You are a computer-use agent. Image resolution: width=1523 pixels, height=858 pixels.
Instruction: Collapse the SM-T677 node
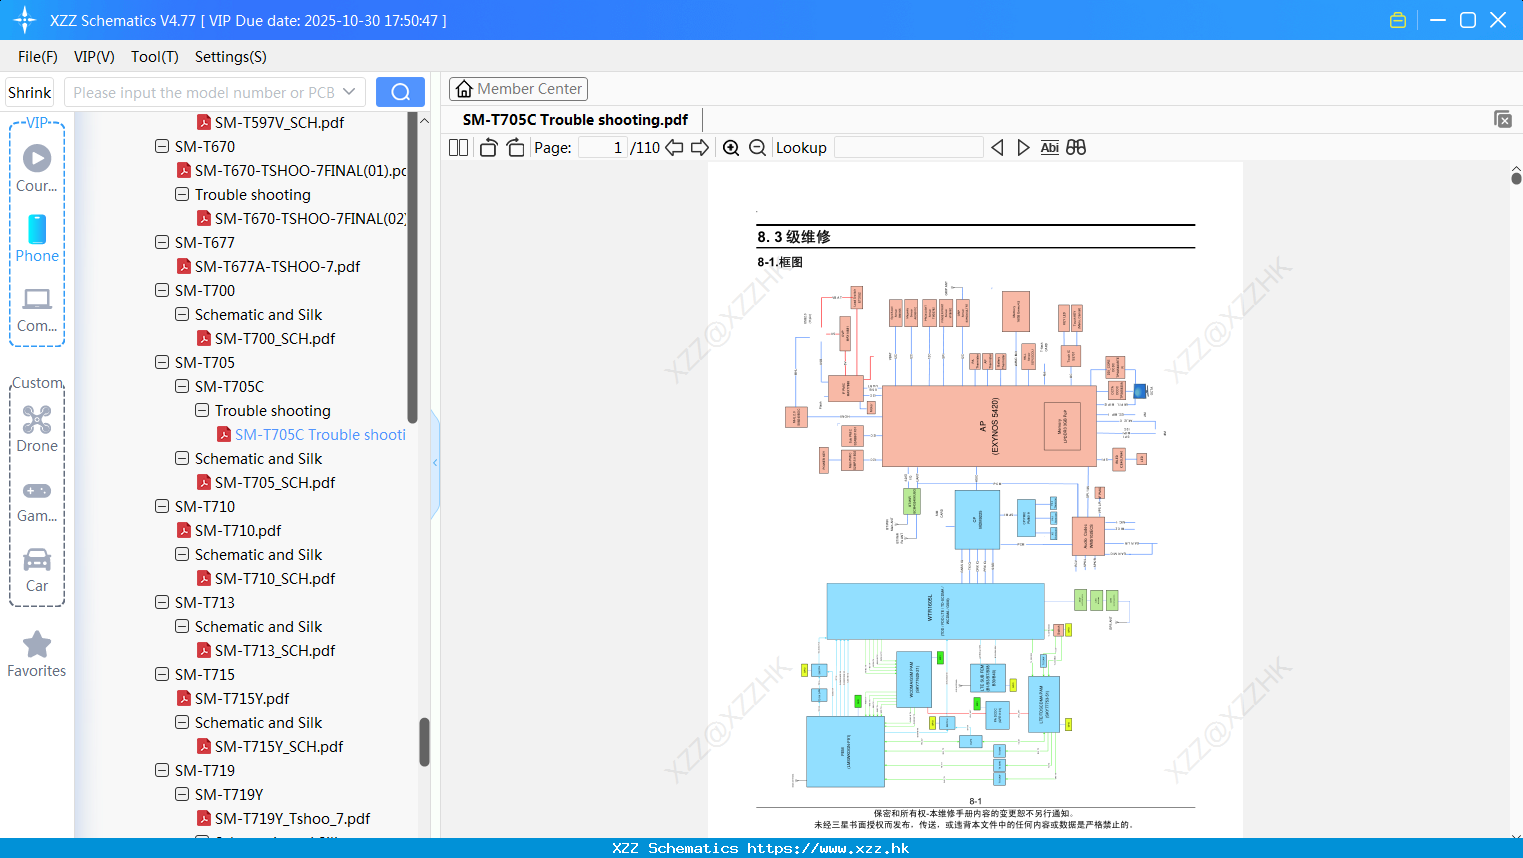(x=162, y=242)
